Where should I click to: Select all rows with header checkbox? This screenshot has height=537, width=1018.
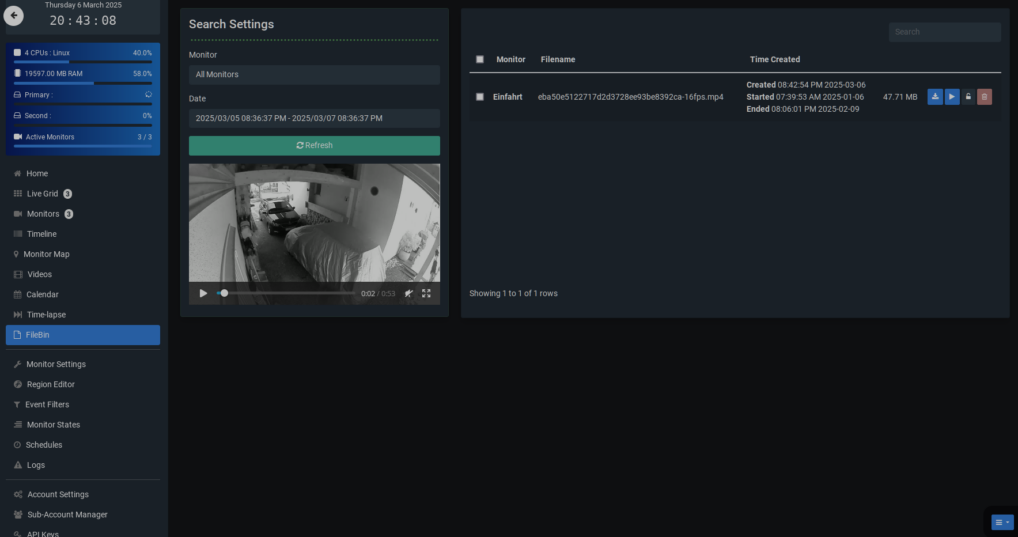[480, 60]
